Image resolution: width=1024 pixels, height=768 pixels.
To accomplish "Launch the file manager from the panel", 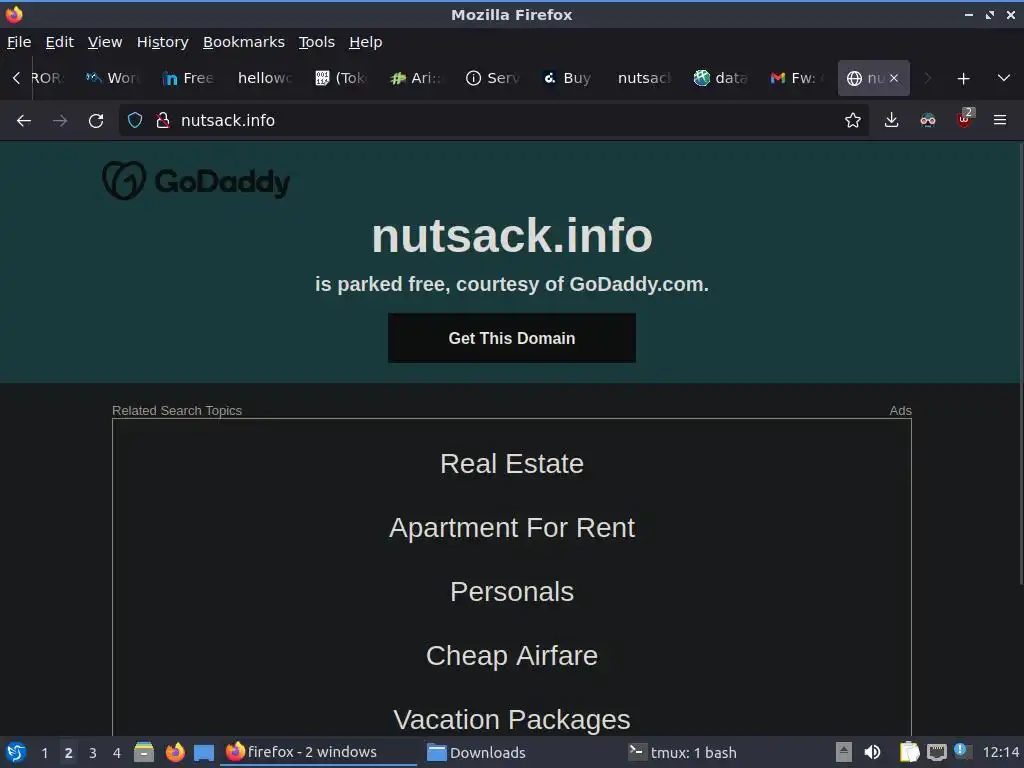I will 144,752.
